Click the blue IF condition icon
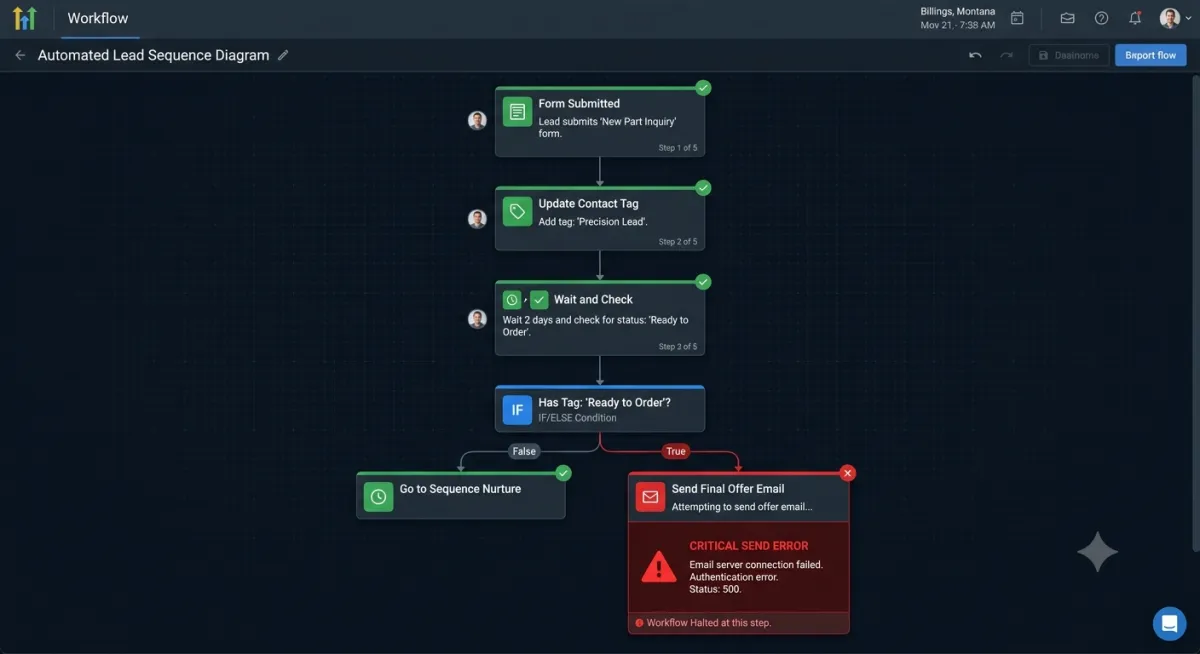 [517, 410]
